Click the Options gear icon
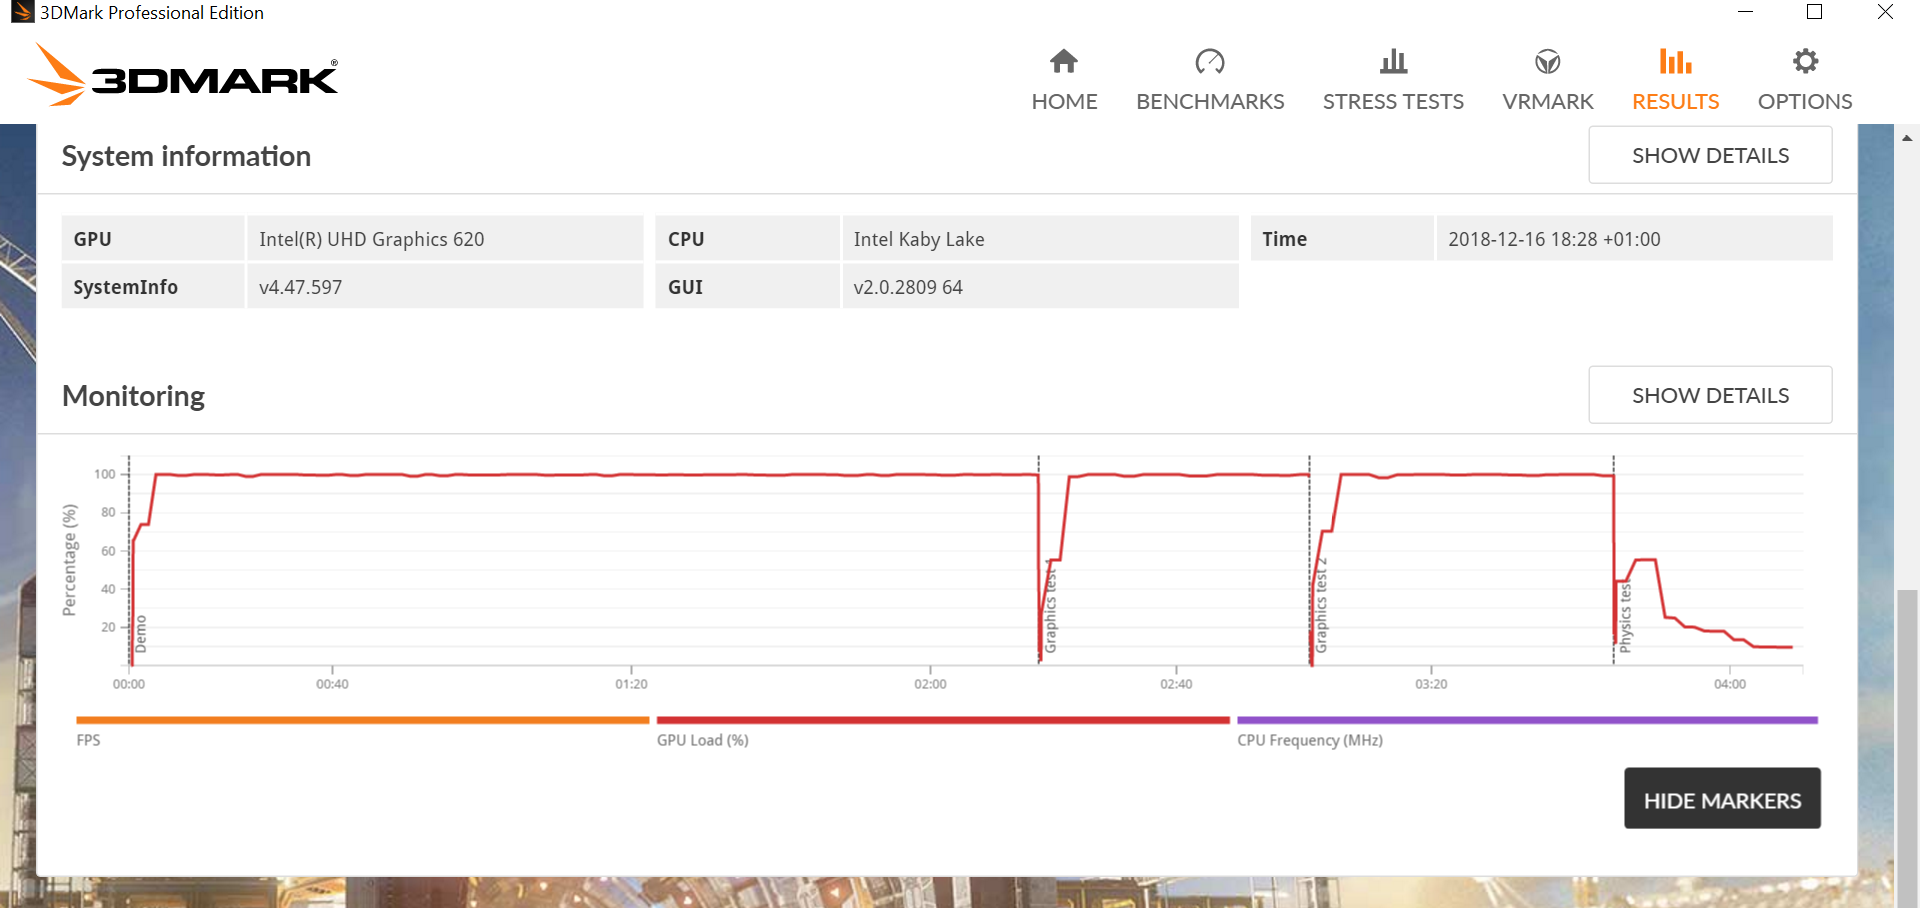The image size is (1920, 908). tap(1805, 62)
